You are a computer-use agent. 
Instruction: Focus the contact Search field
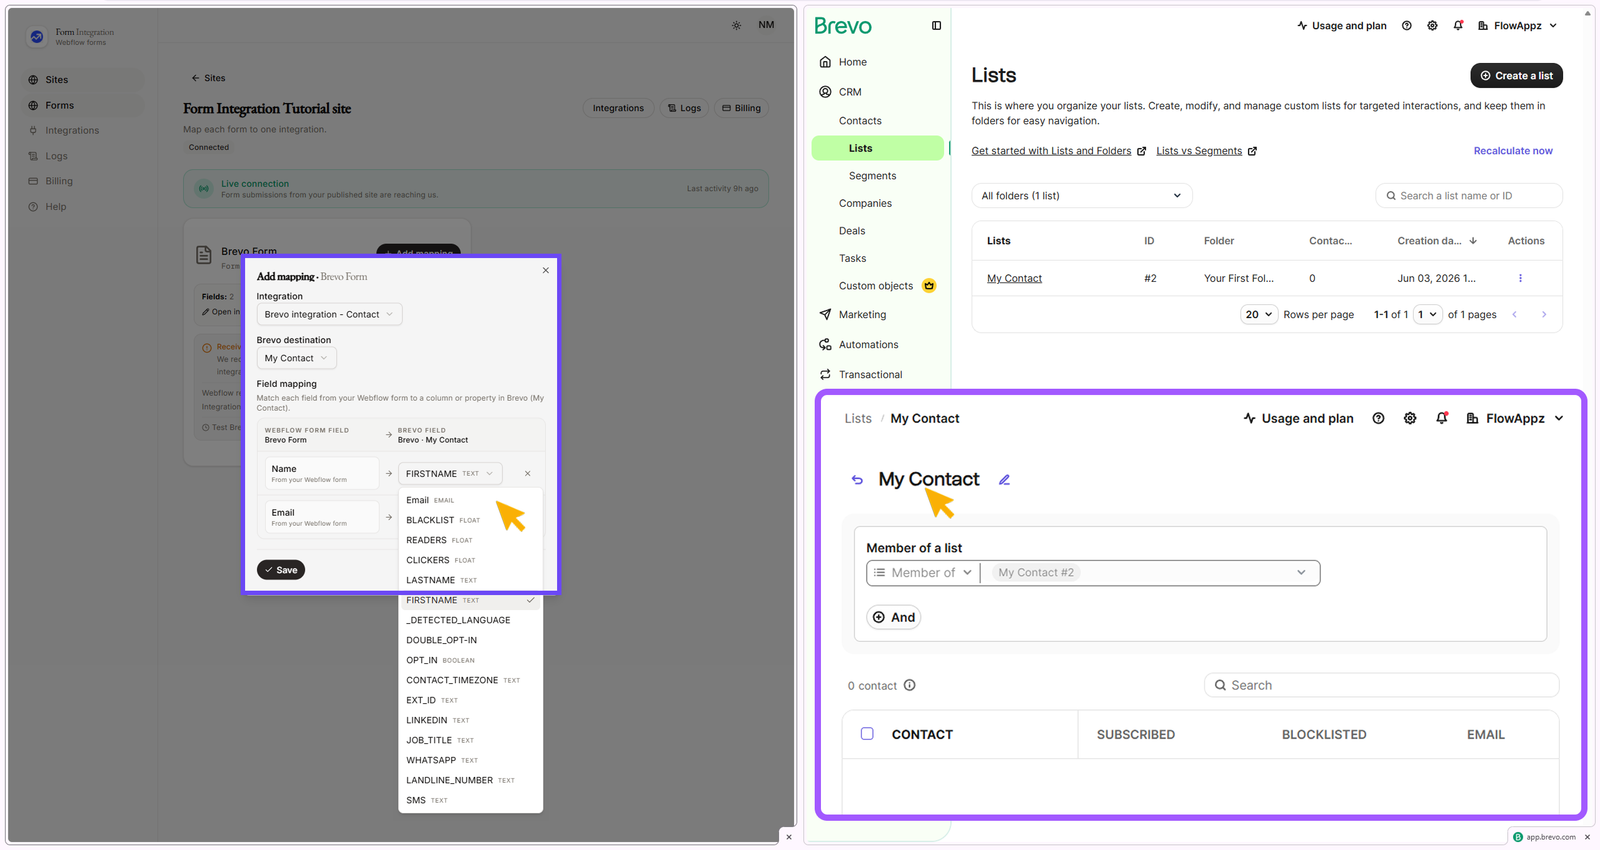click(1381, 685)
